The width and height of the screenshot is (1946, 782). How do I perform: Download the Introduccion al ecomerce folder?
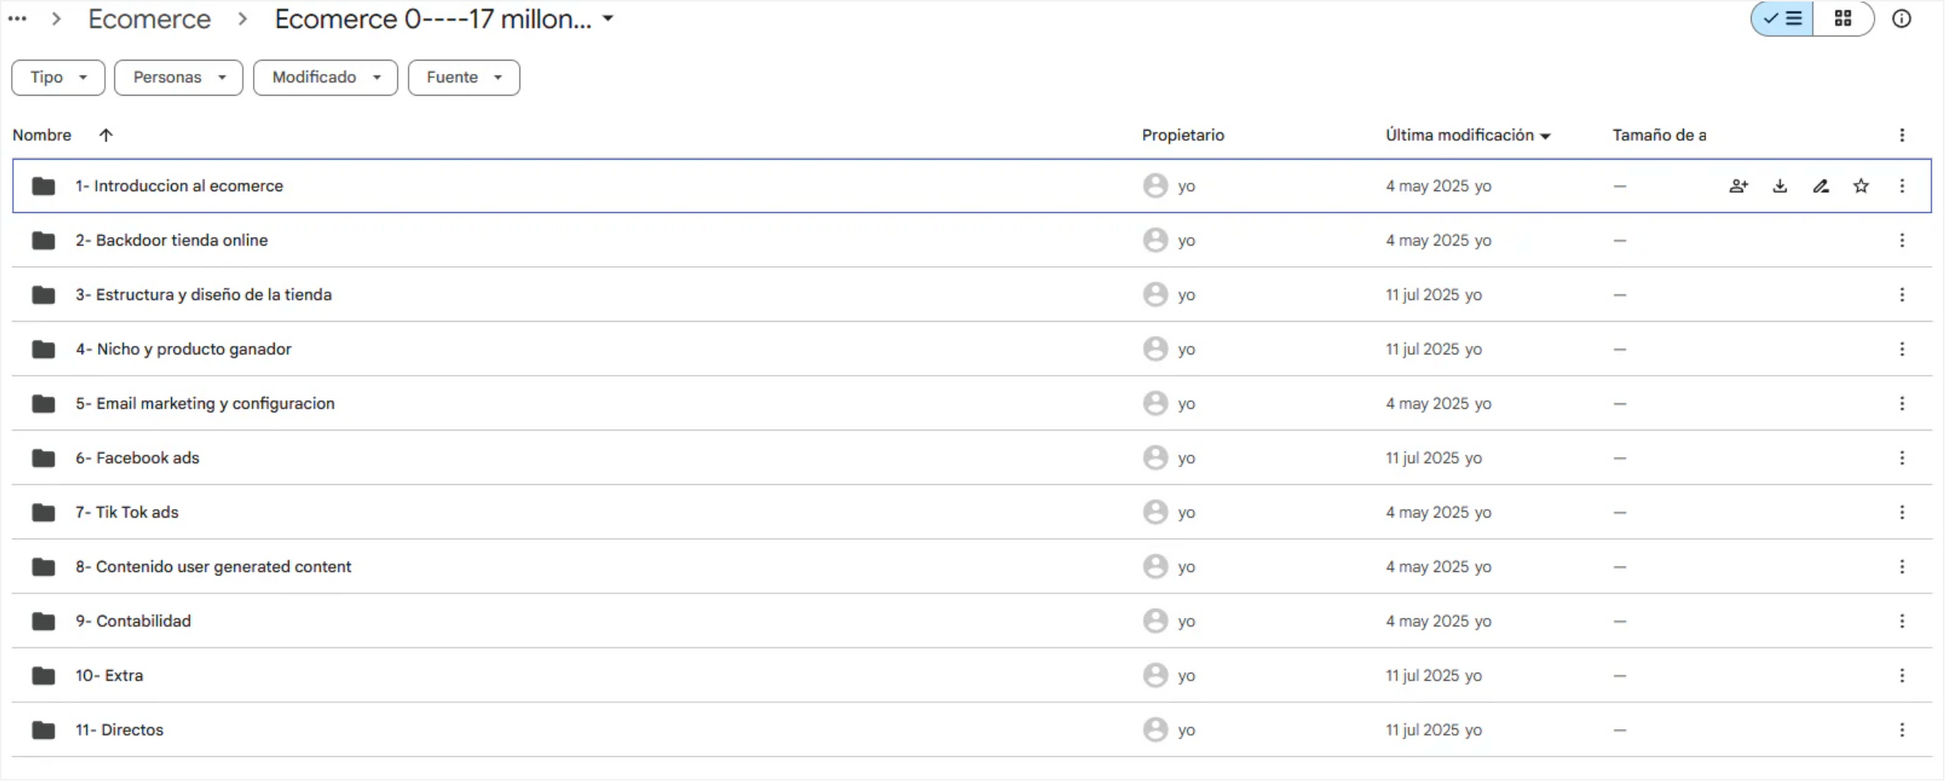tap(1779, 186)
